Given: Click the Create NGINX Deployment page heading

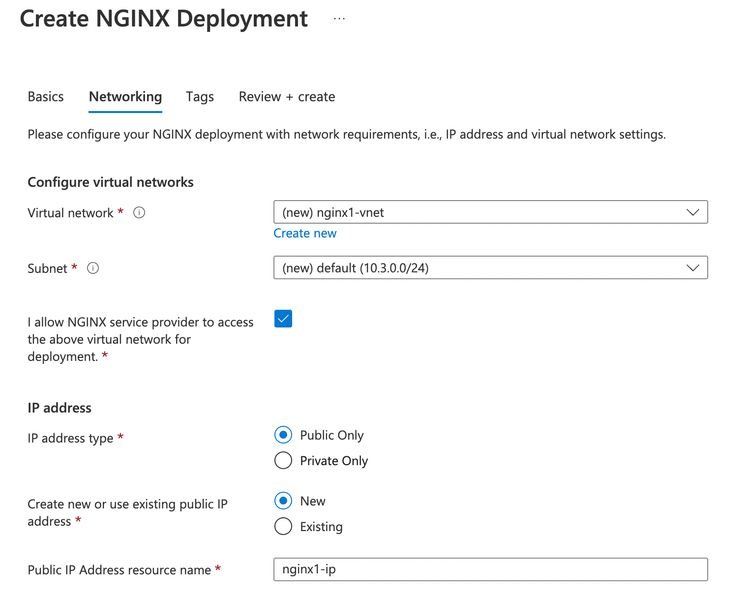Looking at the screenshot, I should tap(164, 19).
